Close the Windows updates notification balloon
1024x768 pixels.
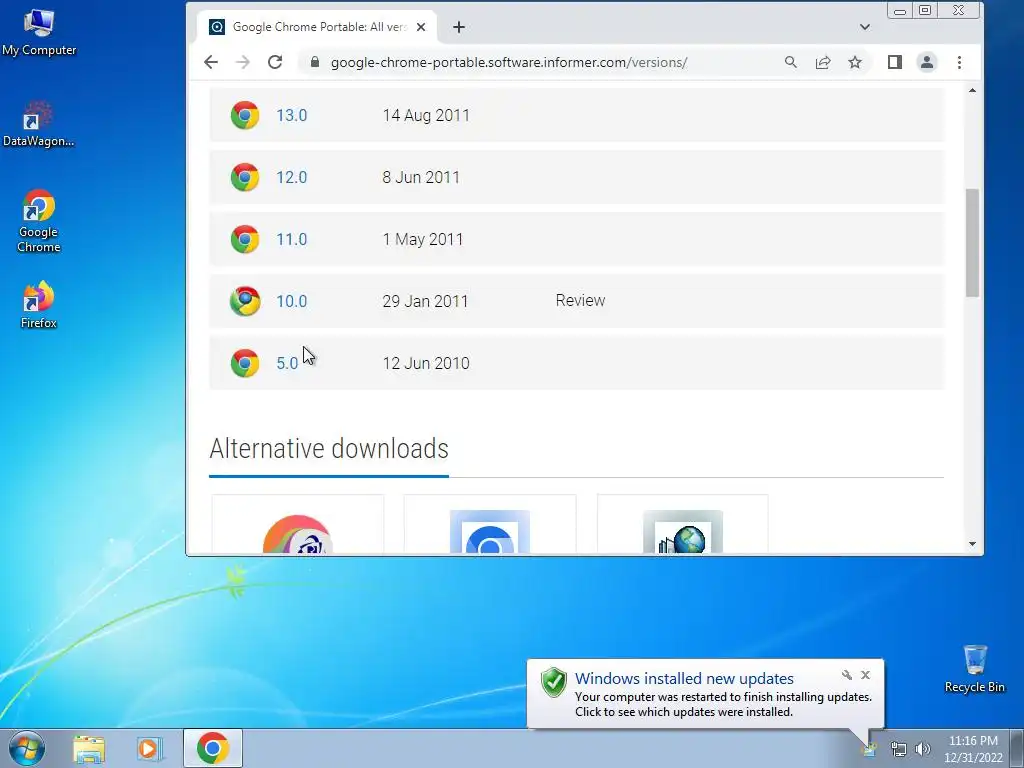(x=865, y=675)
